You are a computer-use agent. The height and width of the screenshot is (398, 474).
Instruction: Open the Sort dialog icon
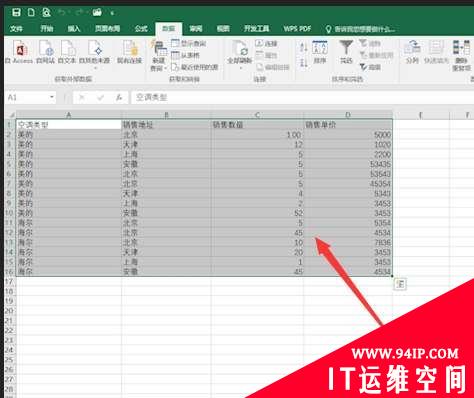pyautogui.click(x=320, y=52)
